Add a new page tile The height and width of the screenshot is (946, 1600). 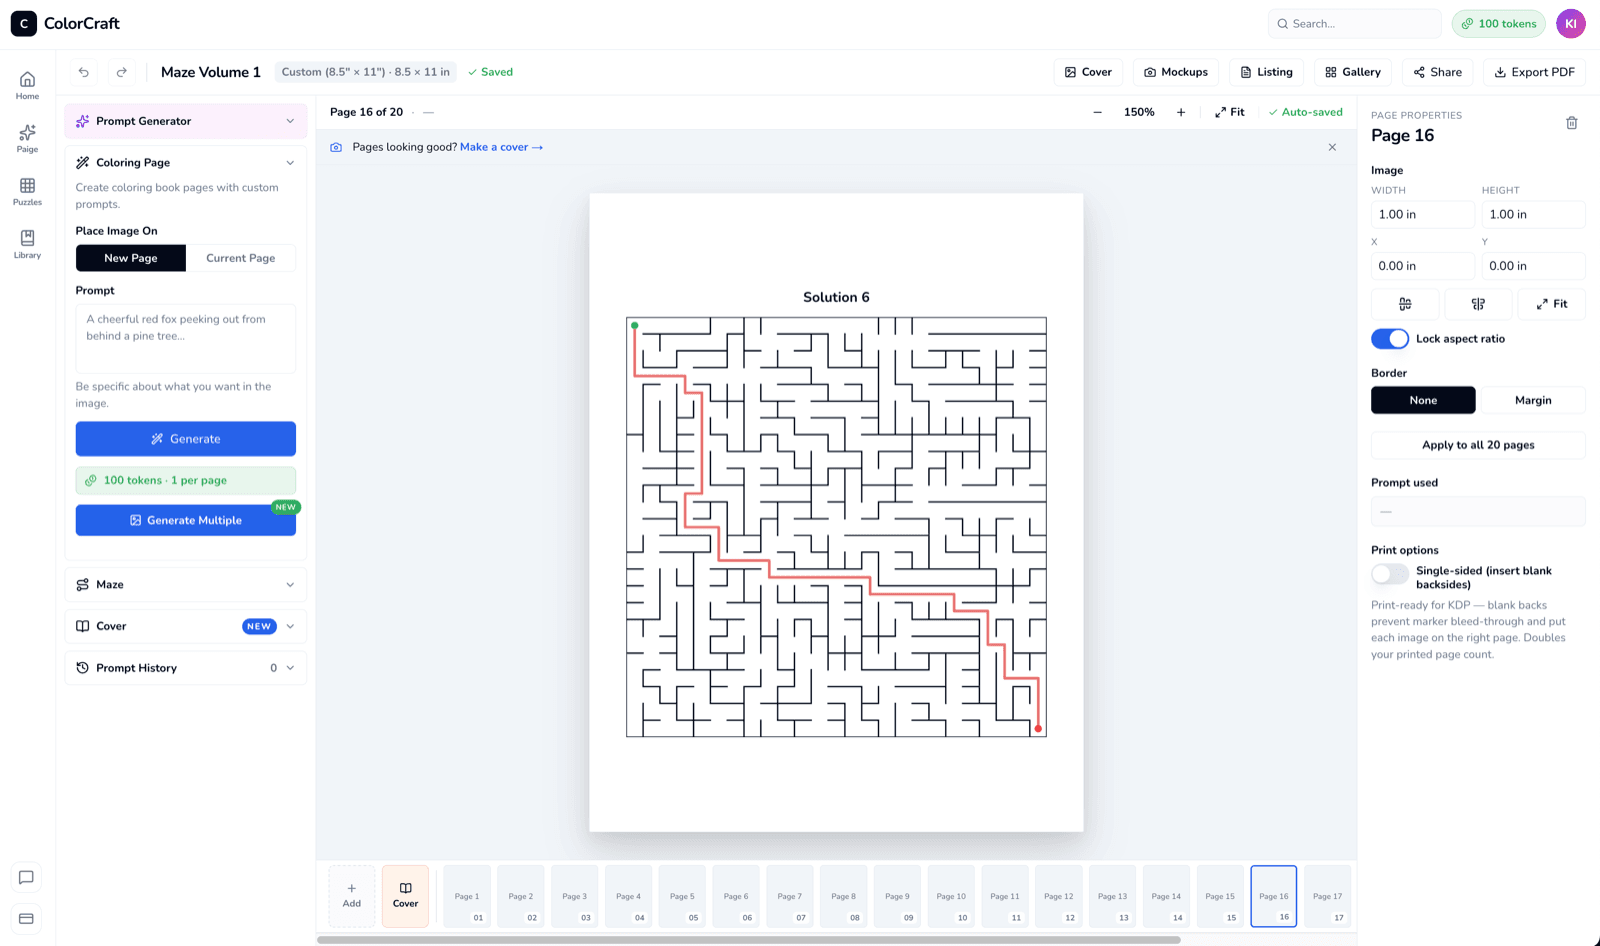click(x=352, y=896)
